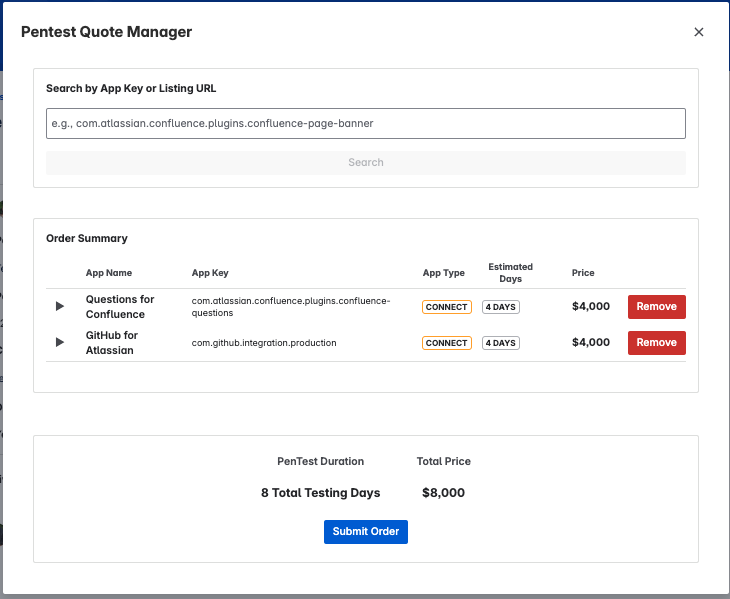Click the App Name column header
The image size is (730, 599).
[x=108, y=273]
